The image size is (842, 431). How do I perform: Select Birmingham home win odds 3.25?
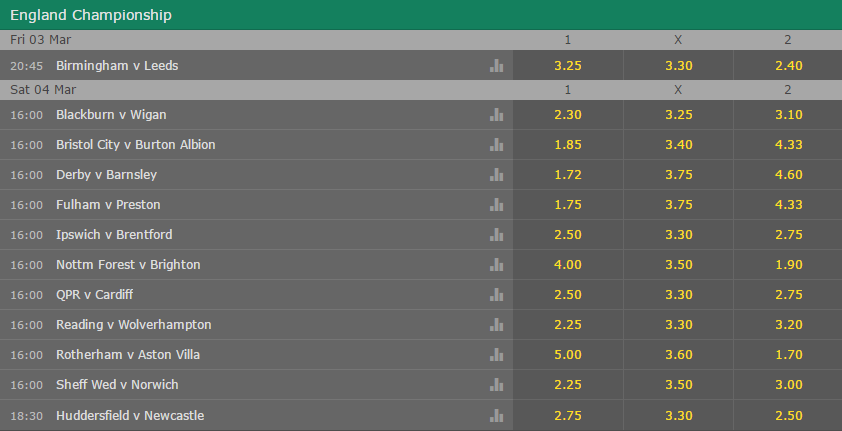(568, 65)
